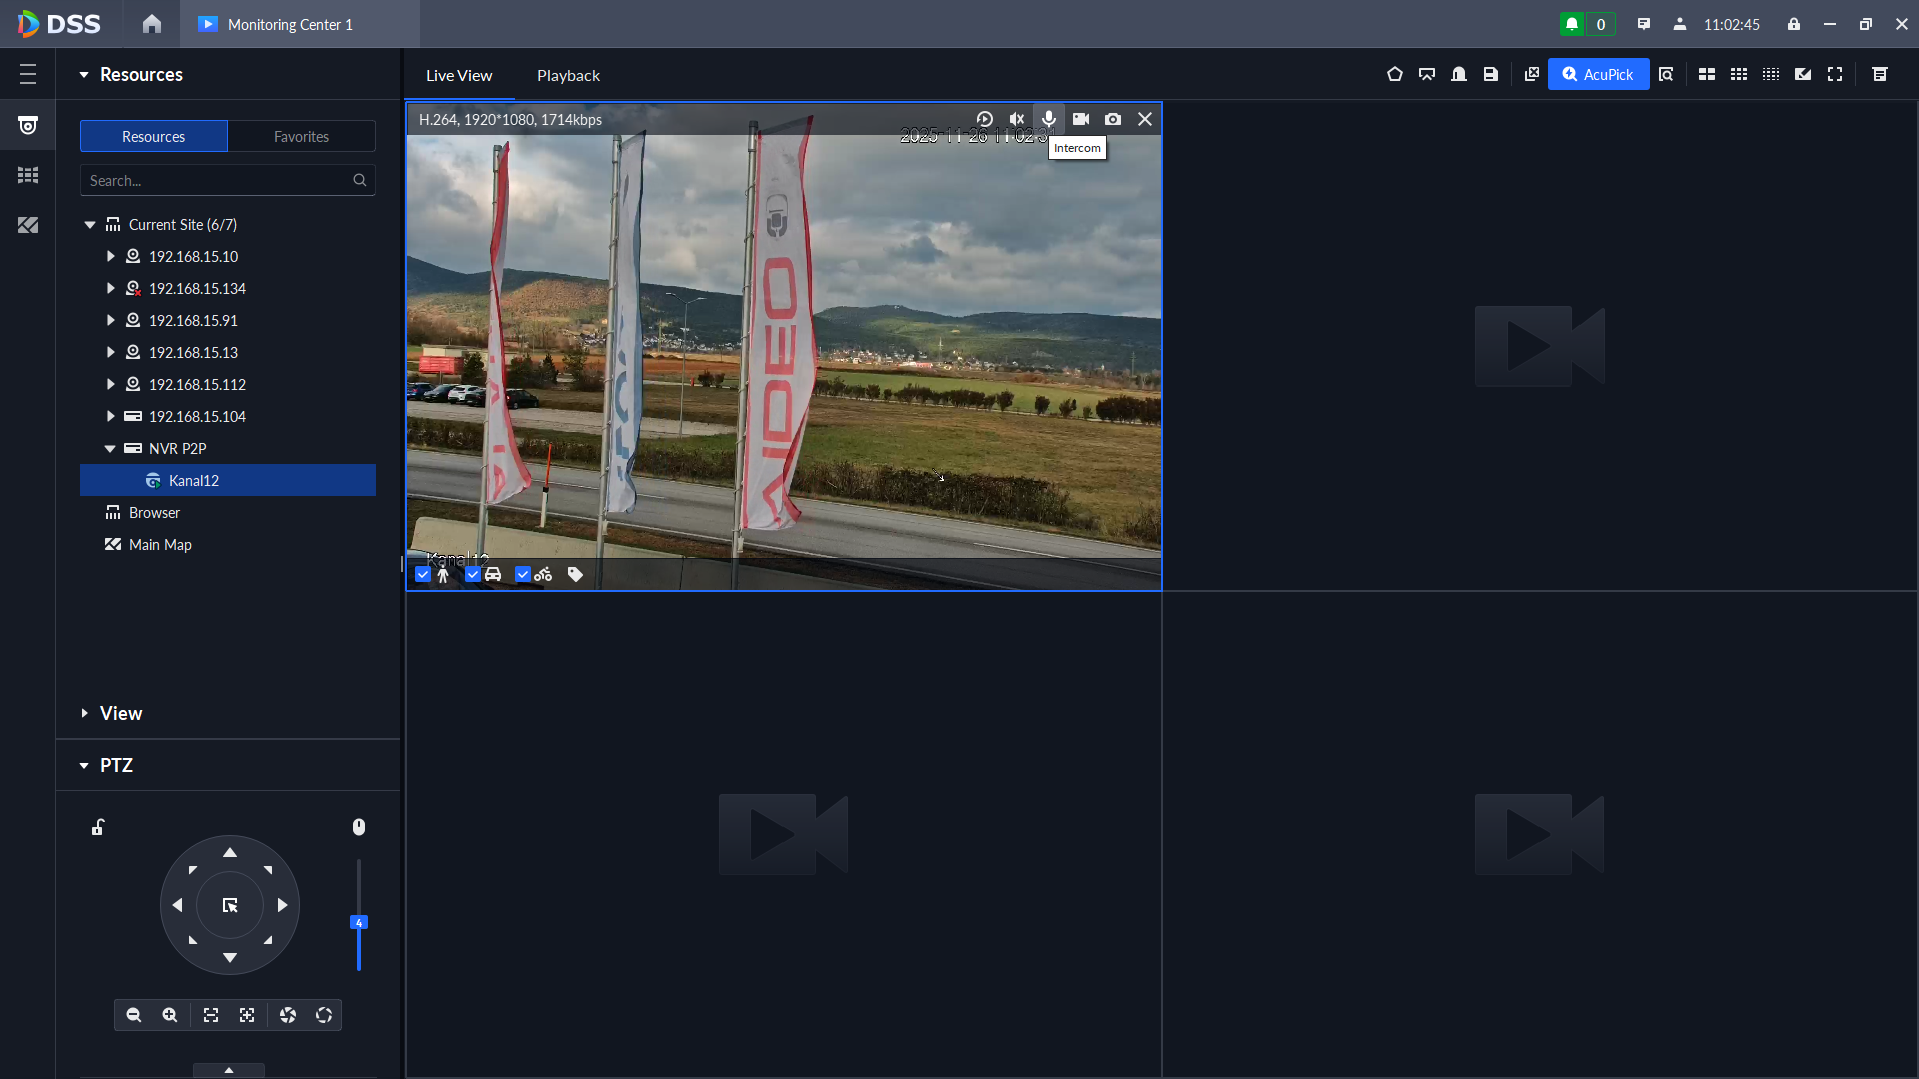Open instant playback on video tile
The height and width of the screenshot is (1079, 1919).
point(984,119)
